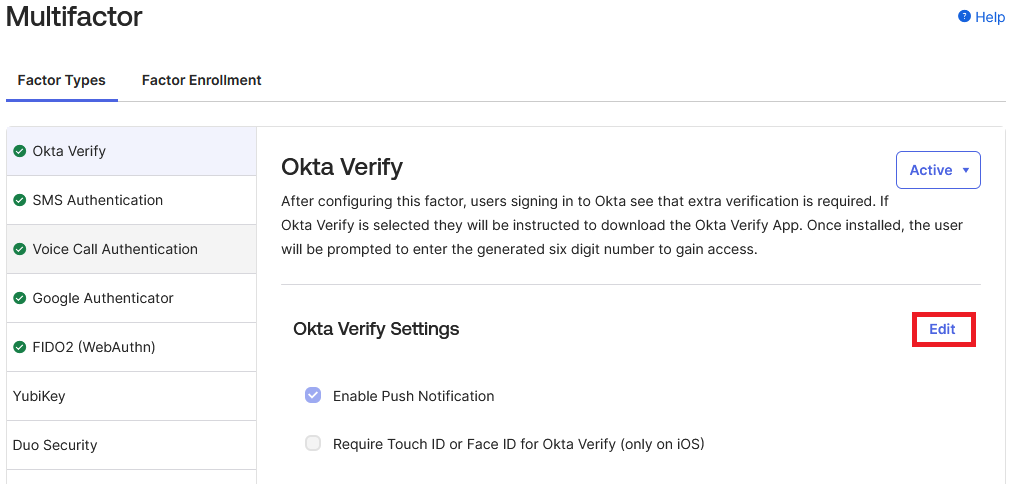Select SMS Authentication factor
Viewport: 1018px width, 484px height.
pos(98,200)
